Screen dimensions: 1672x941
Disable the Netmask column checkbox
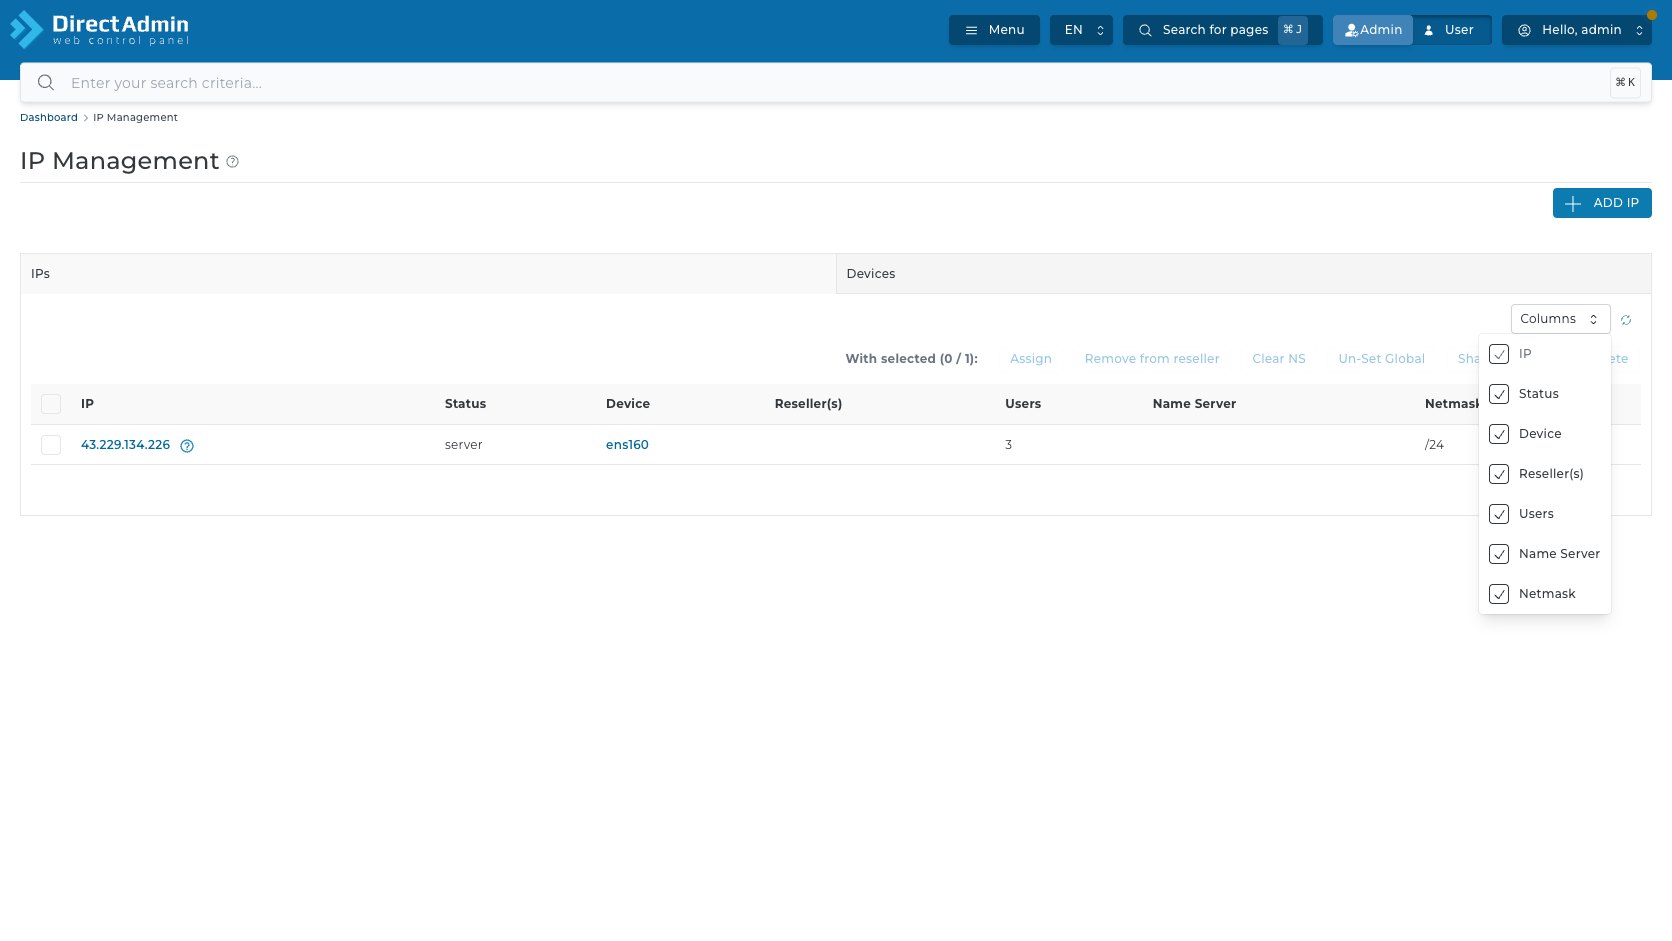click(1499, 594)
